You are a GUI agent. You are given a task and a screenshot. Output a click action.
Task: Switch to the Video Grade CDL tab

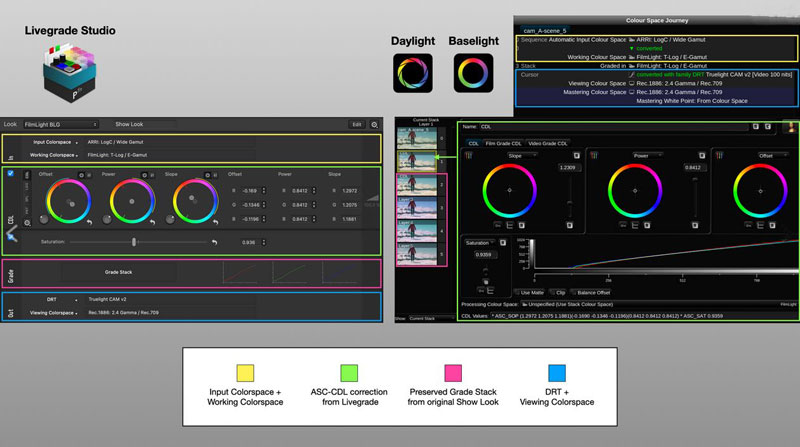(x=547, y=143)
